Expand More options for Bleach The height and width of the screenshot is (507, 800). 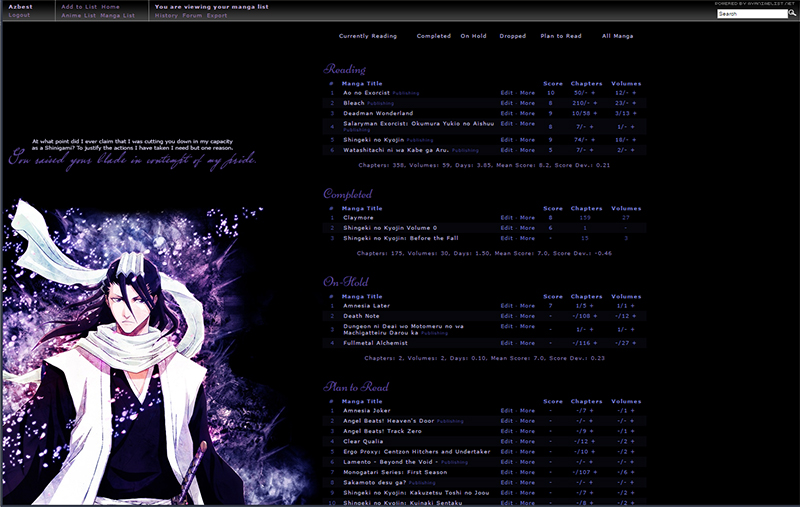pyautogui.click(x=527, y=103)
